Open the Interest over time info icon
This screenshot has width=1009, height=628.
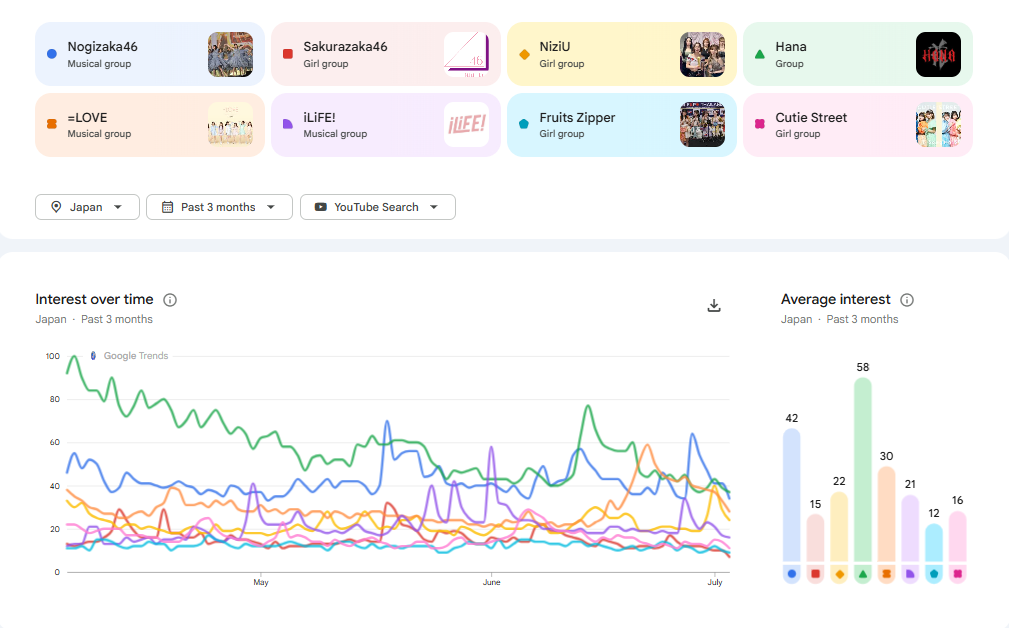tap(170, 300)
